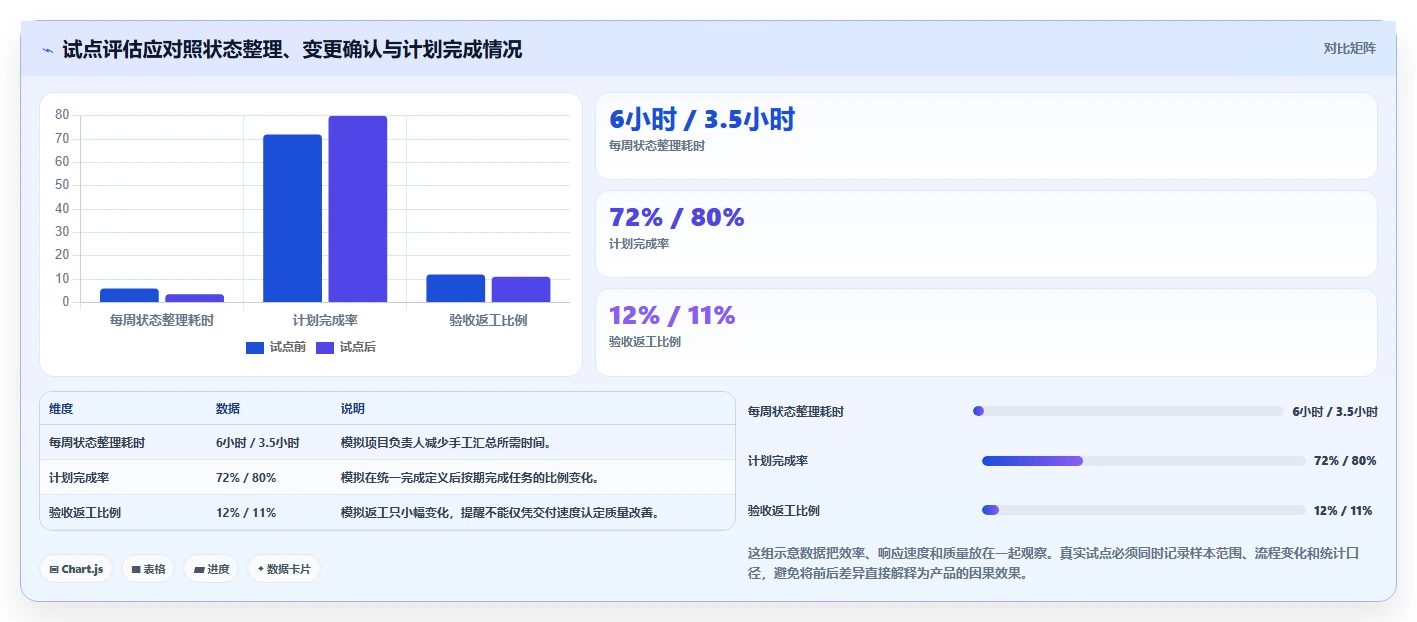Click the progress value 12% / 11% label
The width and height of the screenshot is (1417, 622).
[x=1343, y=510]
